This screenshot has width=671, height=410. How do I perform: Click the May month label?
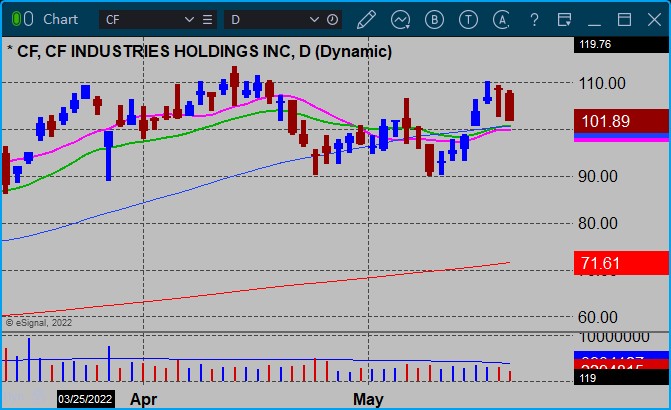368,399
